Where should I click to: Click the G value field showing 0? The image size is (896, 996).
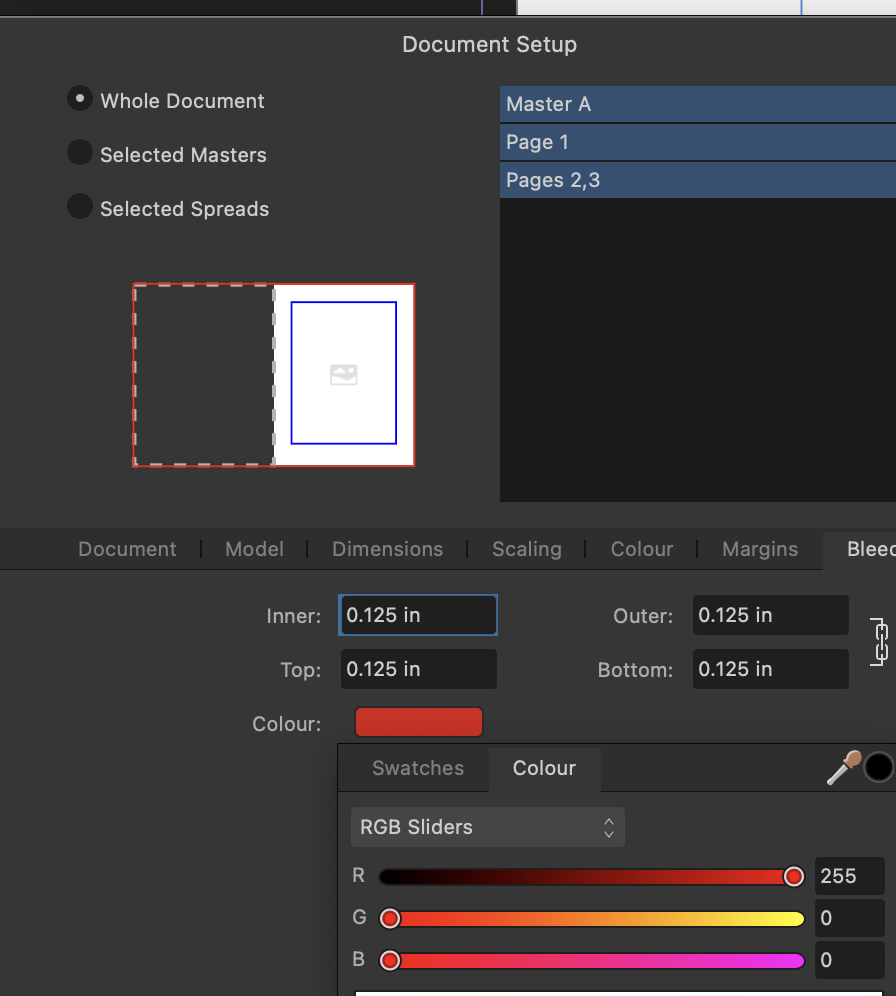coord(849,918)
